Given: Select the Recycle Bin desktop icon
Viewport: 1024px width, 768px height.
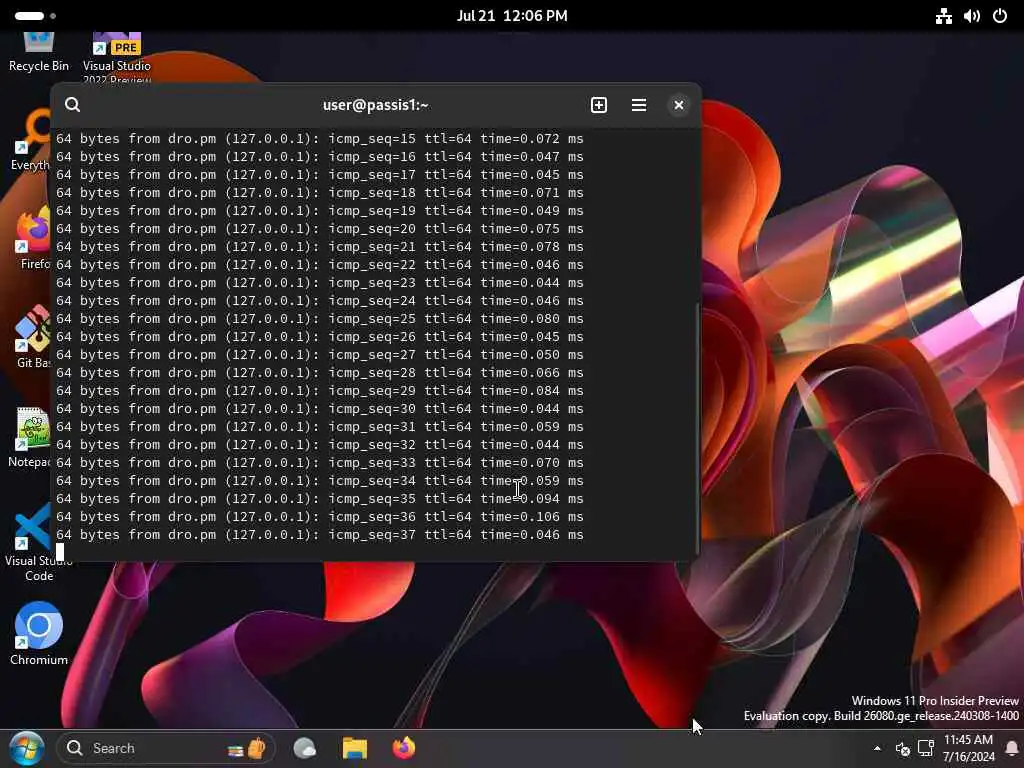Looking at the screenshot, I should coord(39,52).
